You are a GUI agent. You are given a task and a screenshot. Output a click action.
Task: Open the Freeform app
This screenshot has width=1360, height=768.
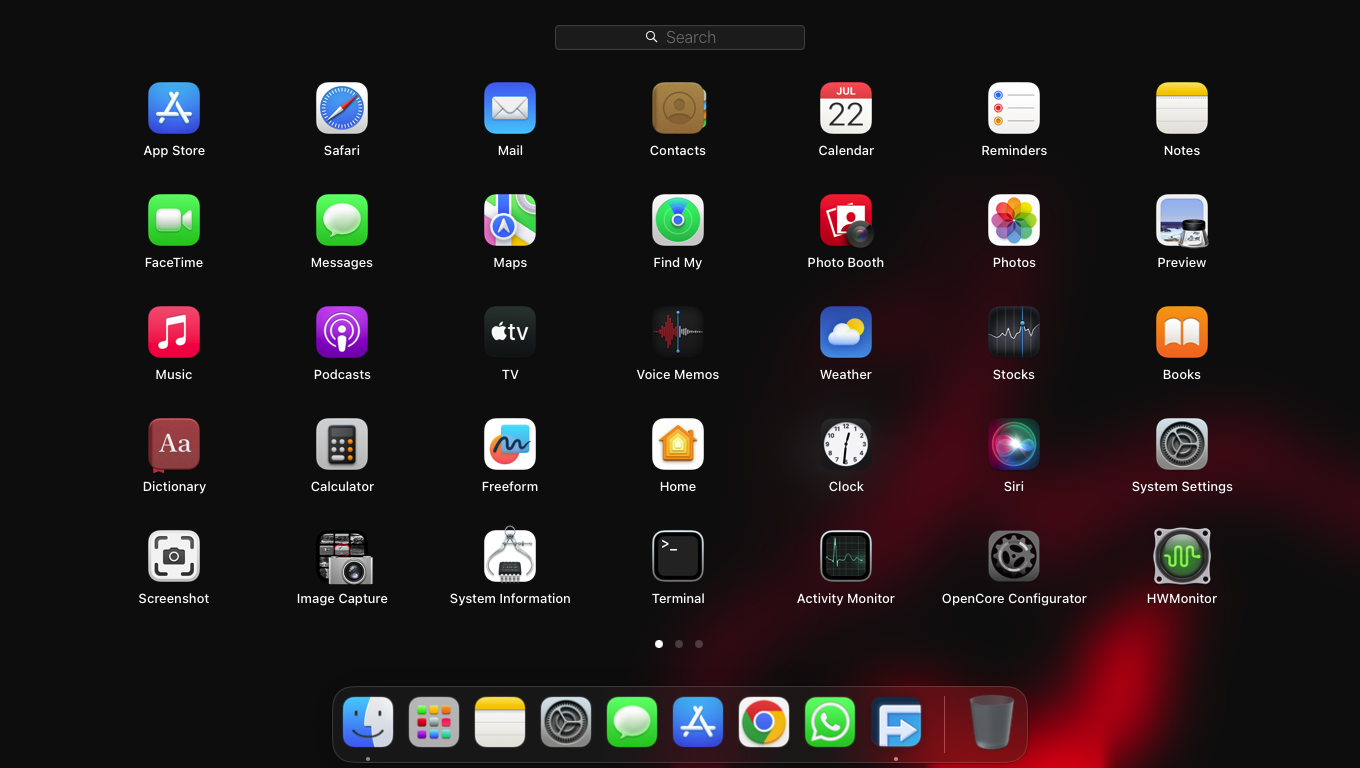click(510, 444)
